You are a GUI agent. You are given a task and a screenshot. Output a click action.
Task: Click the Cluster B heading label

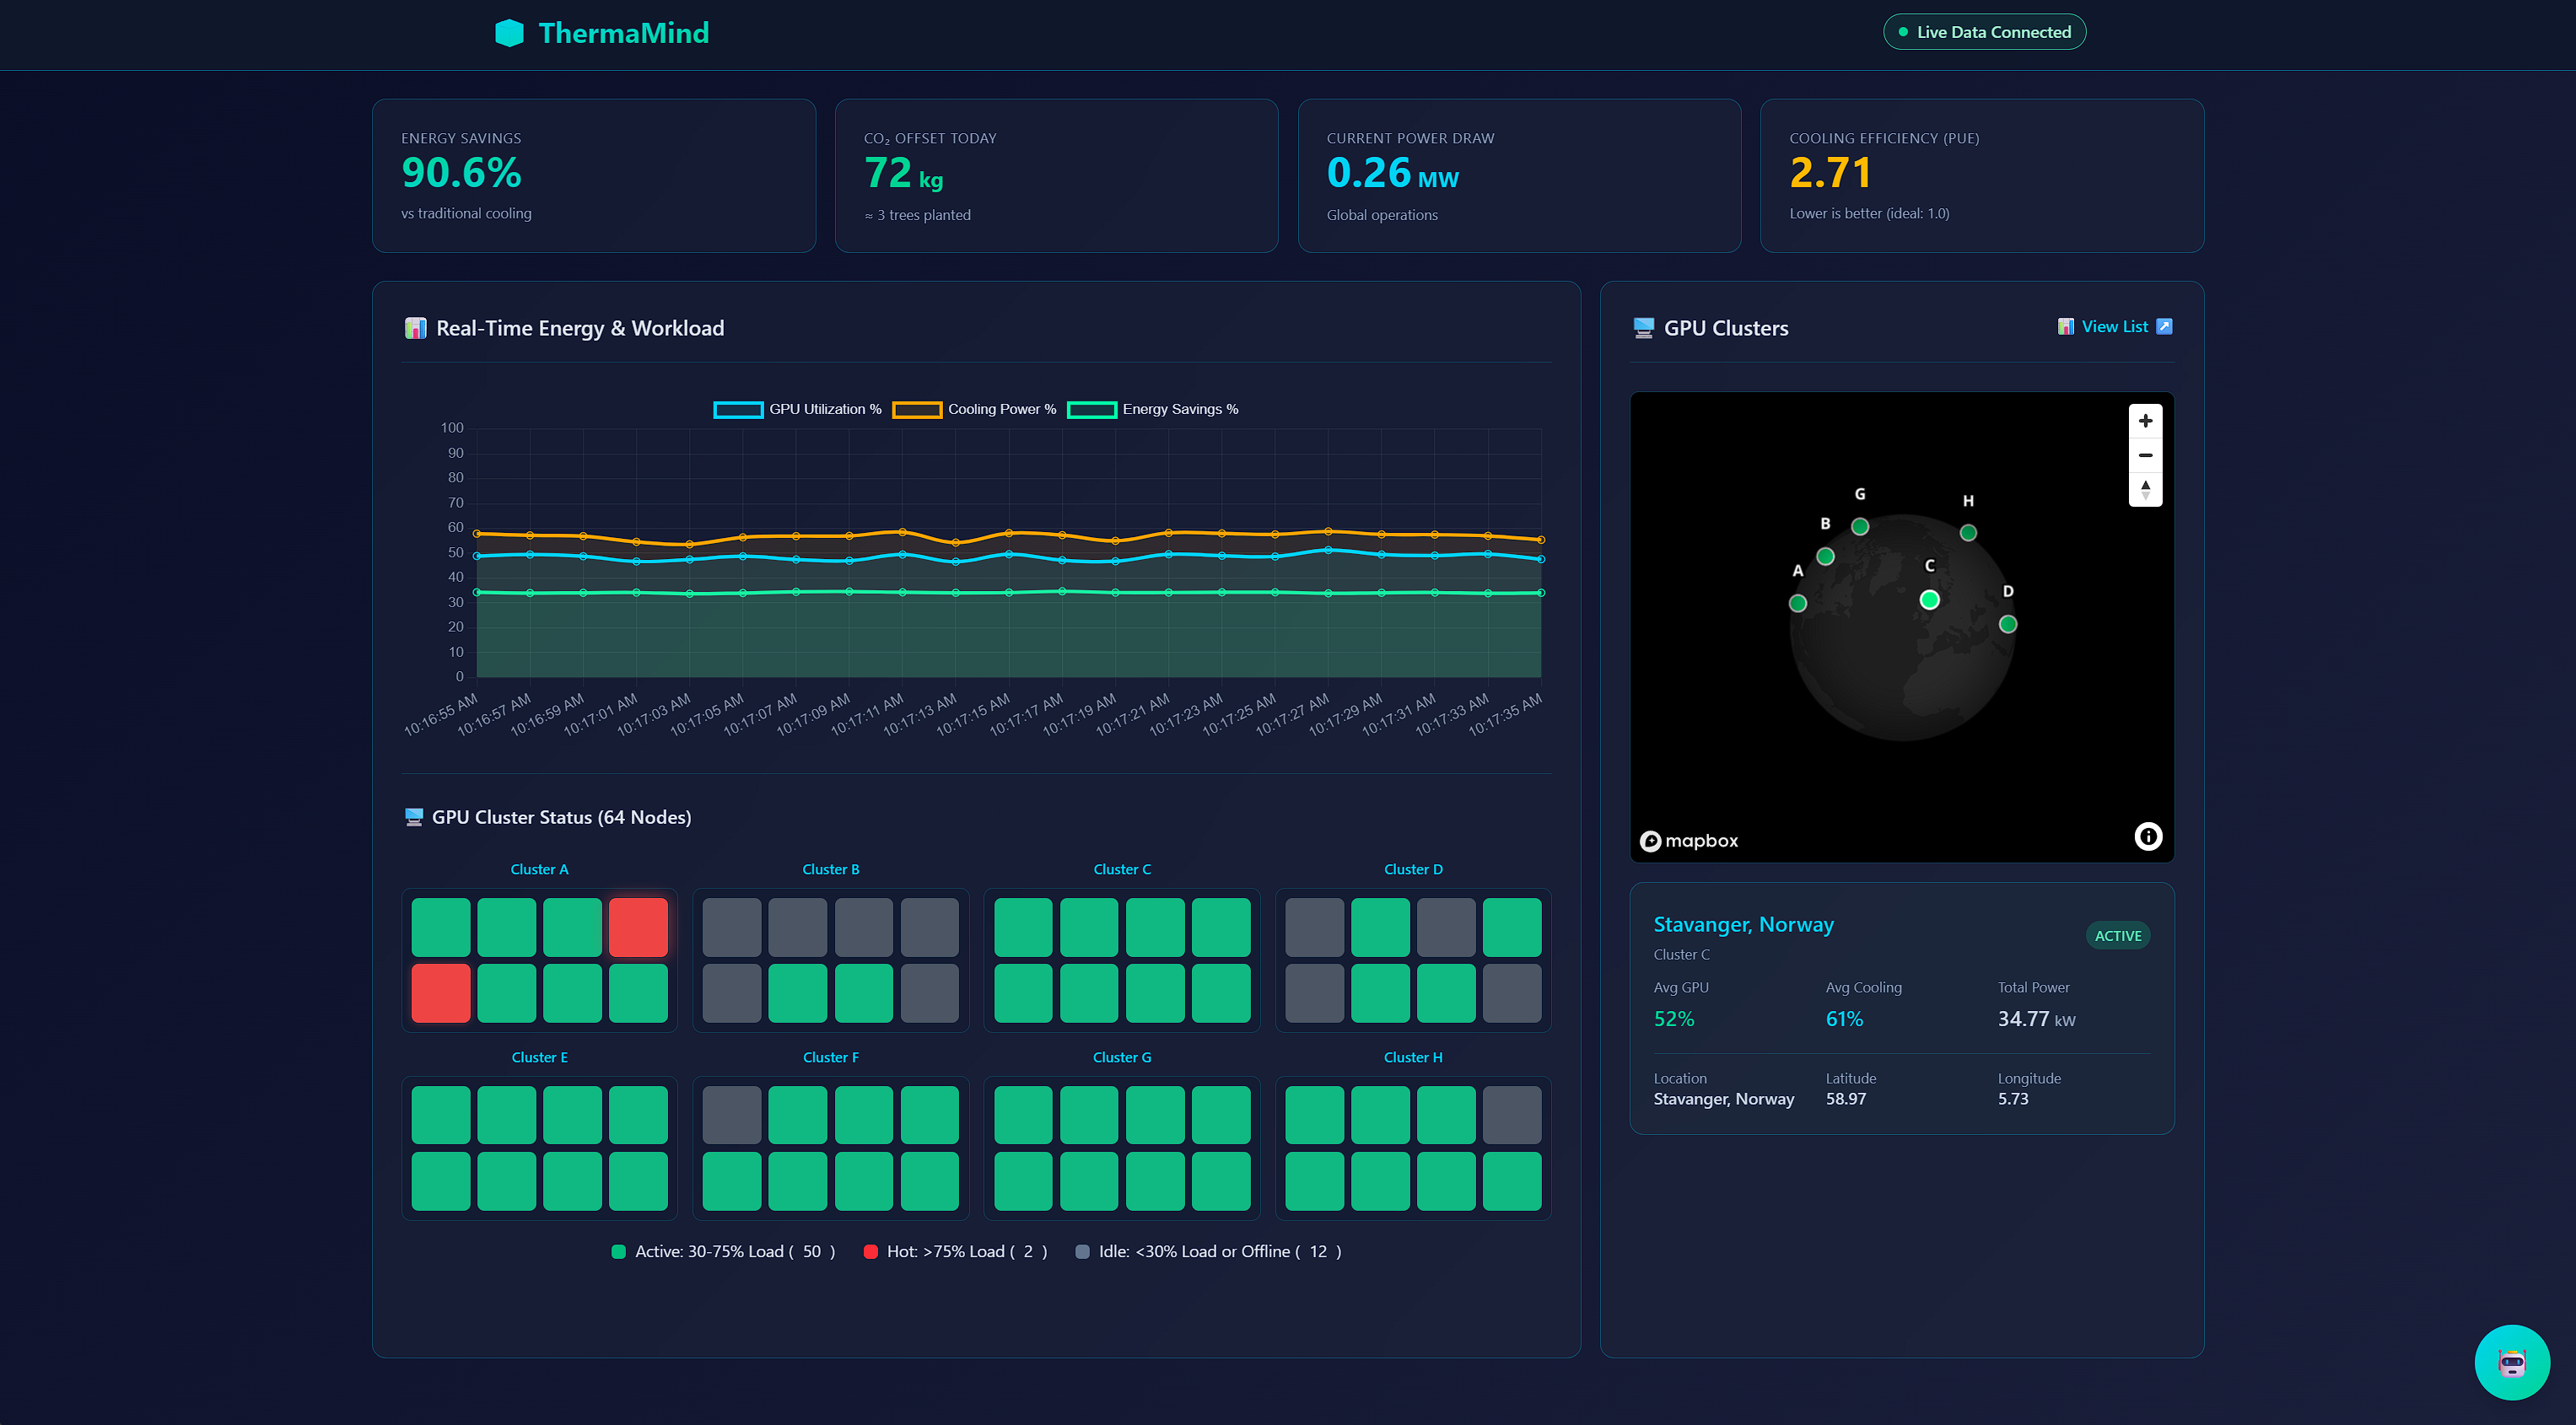(830, 869)
